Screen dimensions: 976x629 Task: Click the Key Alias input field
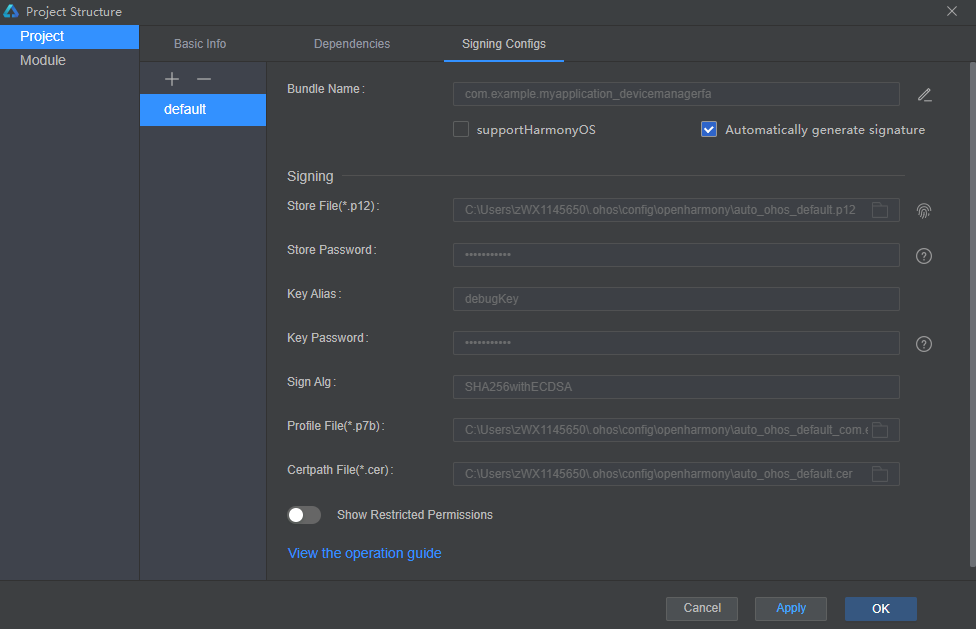676,299
